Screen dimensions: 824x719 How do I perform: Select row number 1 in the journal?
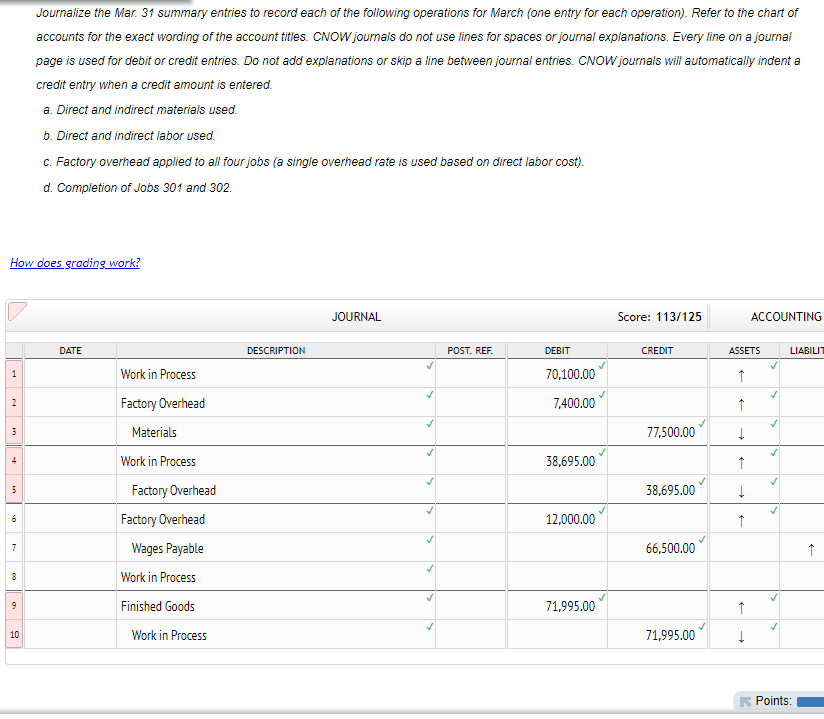pos(14,374)
